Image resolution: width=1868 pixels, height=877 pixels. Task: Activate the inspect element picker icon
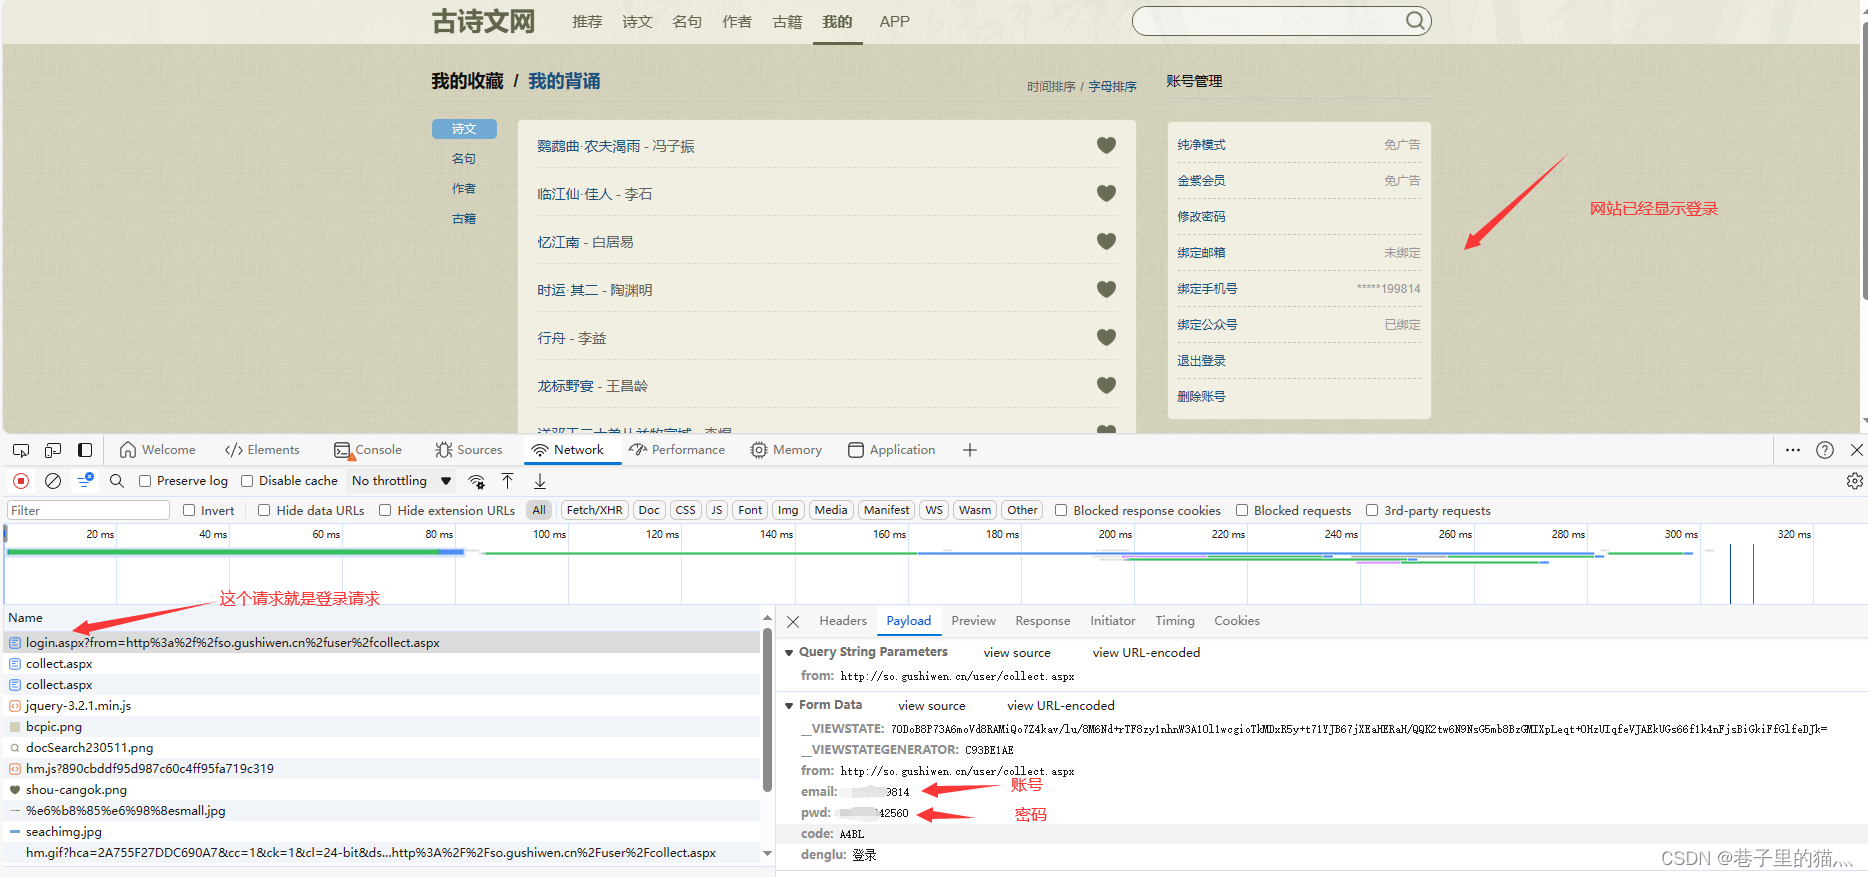click(21, 450)
